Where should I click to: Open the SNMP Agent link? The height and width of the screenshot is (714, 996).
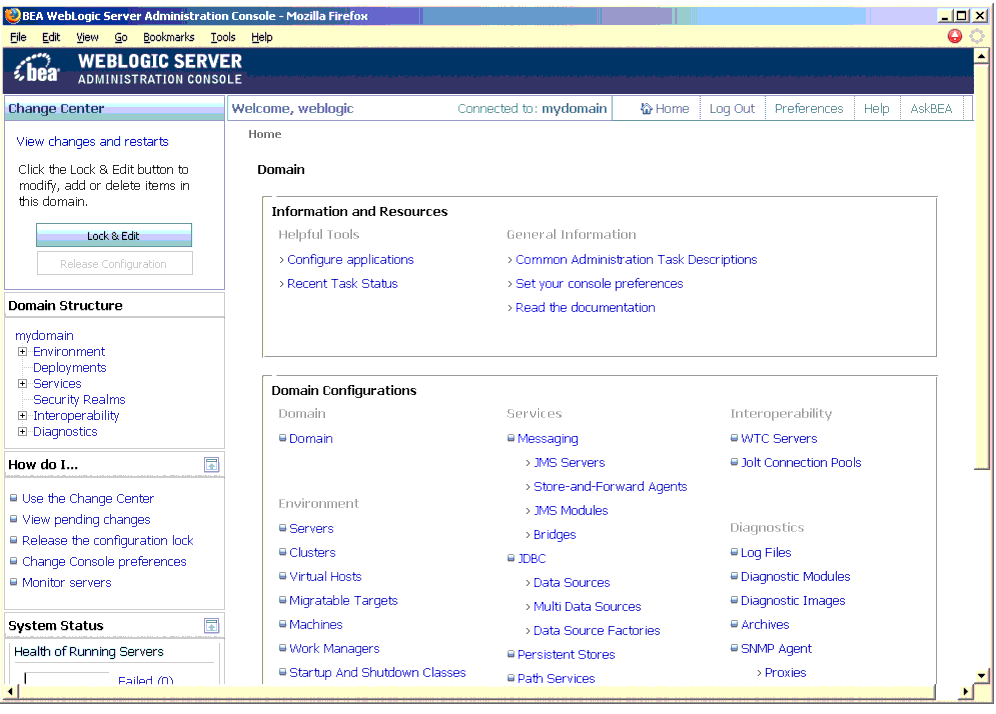pyautogui.click(x=776, y=649)
